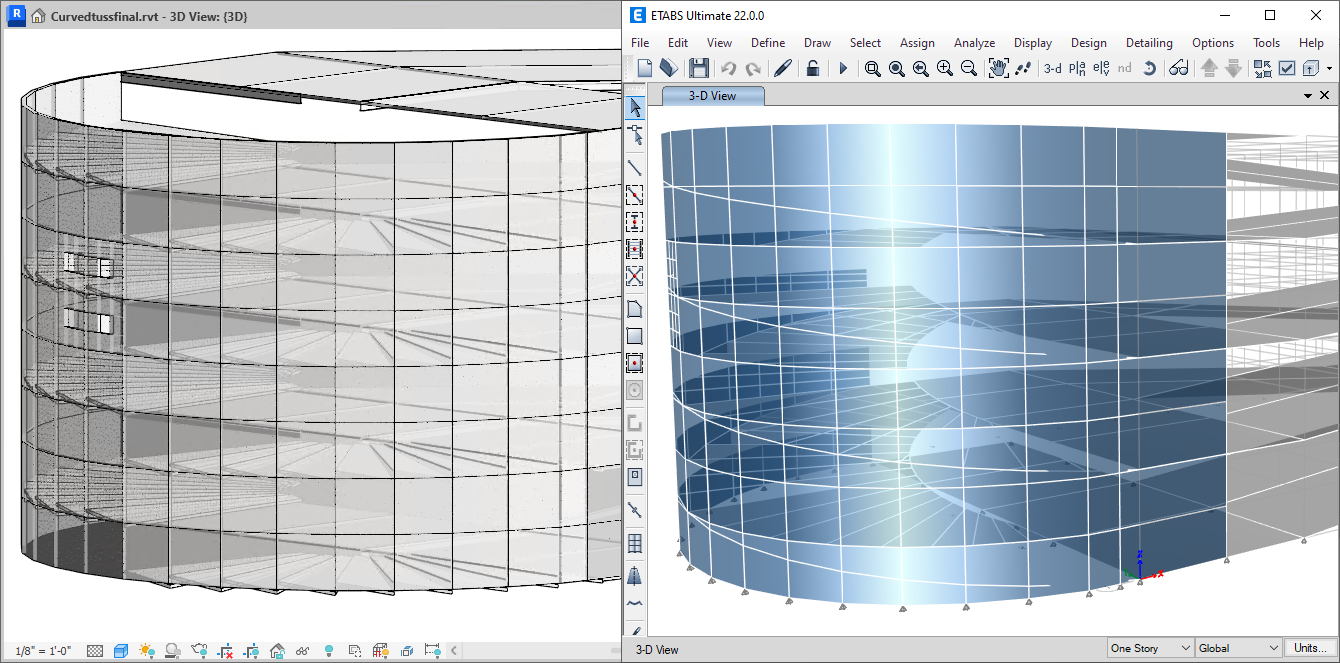Image resolution: width=1340 pixels, height=663 pixels.
Task: Change the 1/8 inch drawing scale in Revit
Action: [40, 649]
